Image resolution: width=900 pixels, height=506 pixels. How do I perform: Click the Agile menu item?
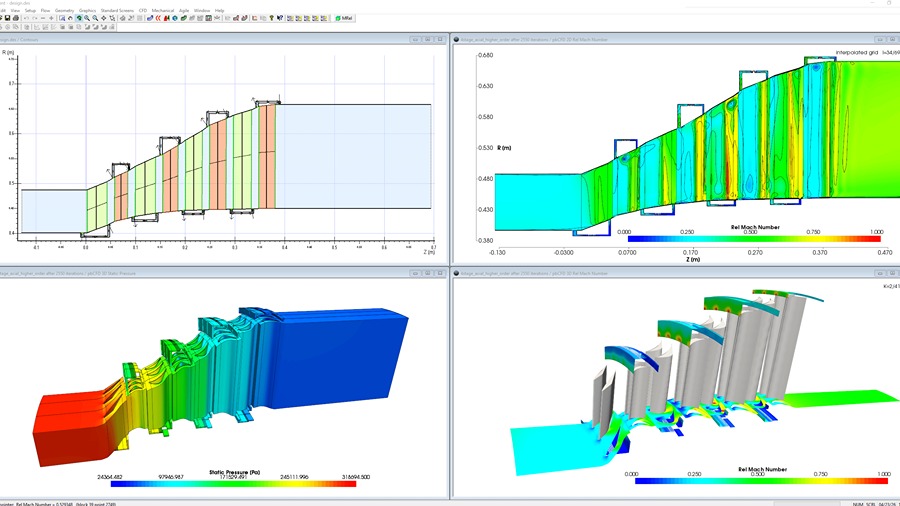tap(184, 10)
